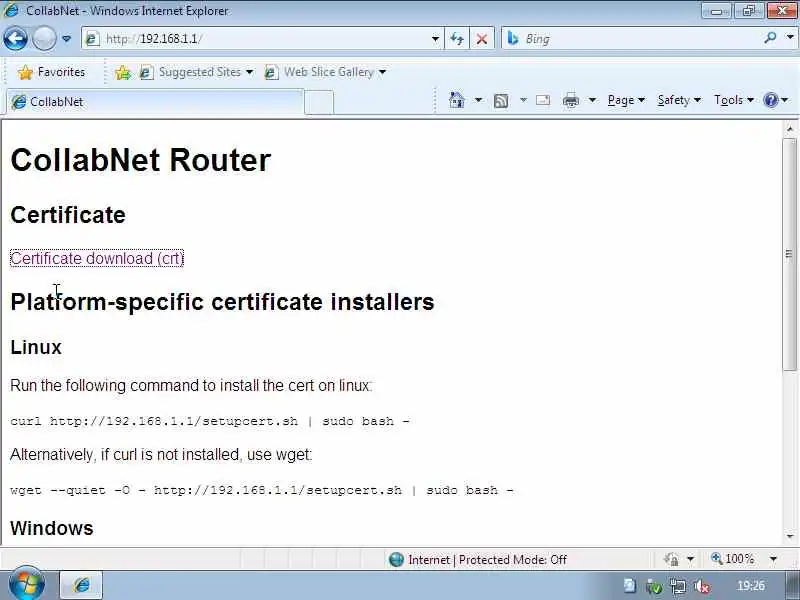Open the Page menu

pyautogui.click(x=626, y=100)
